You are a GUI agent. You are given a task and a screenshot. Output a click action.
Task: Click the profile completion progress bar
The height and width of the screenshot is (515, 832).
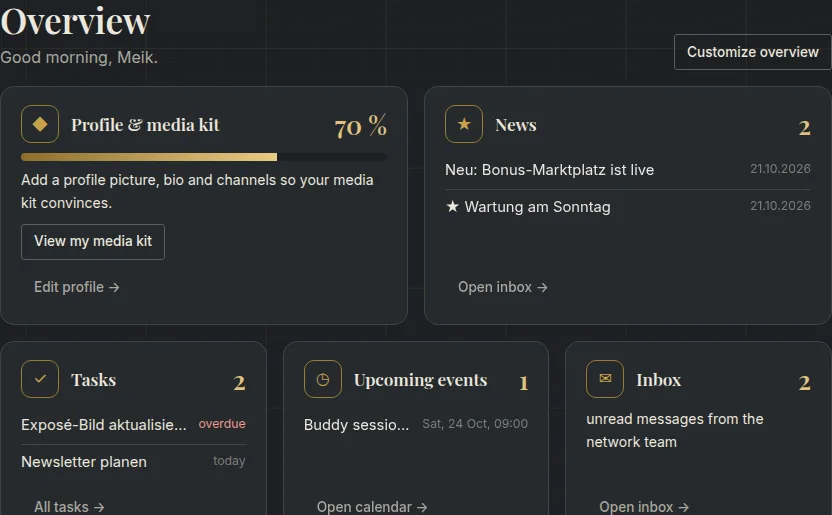[204, 157]
